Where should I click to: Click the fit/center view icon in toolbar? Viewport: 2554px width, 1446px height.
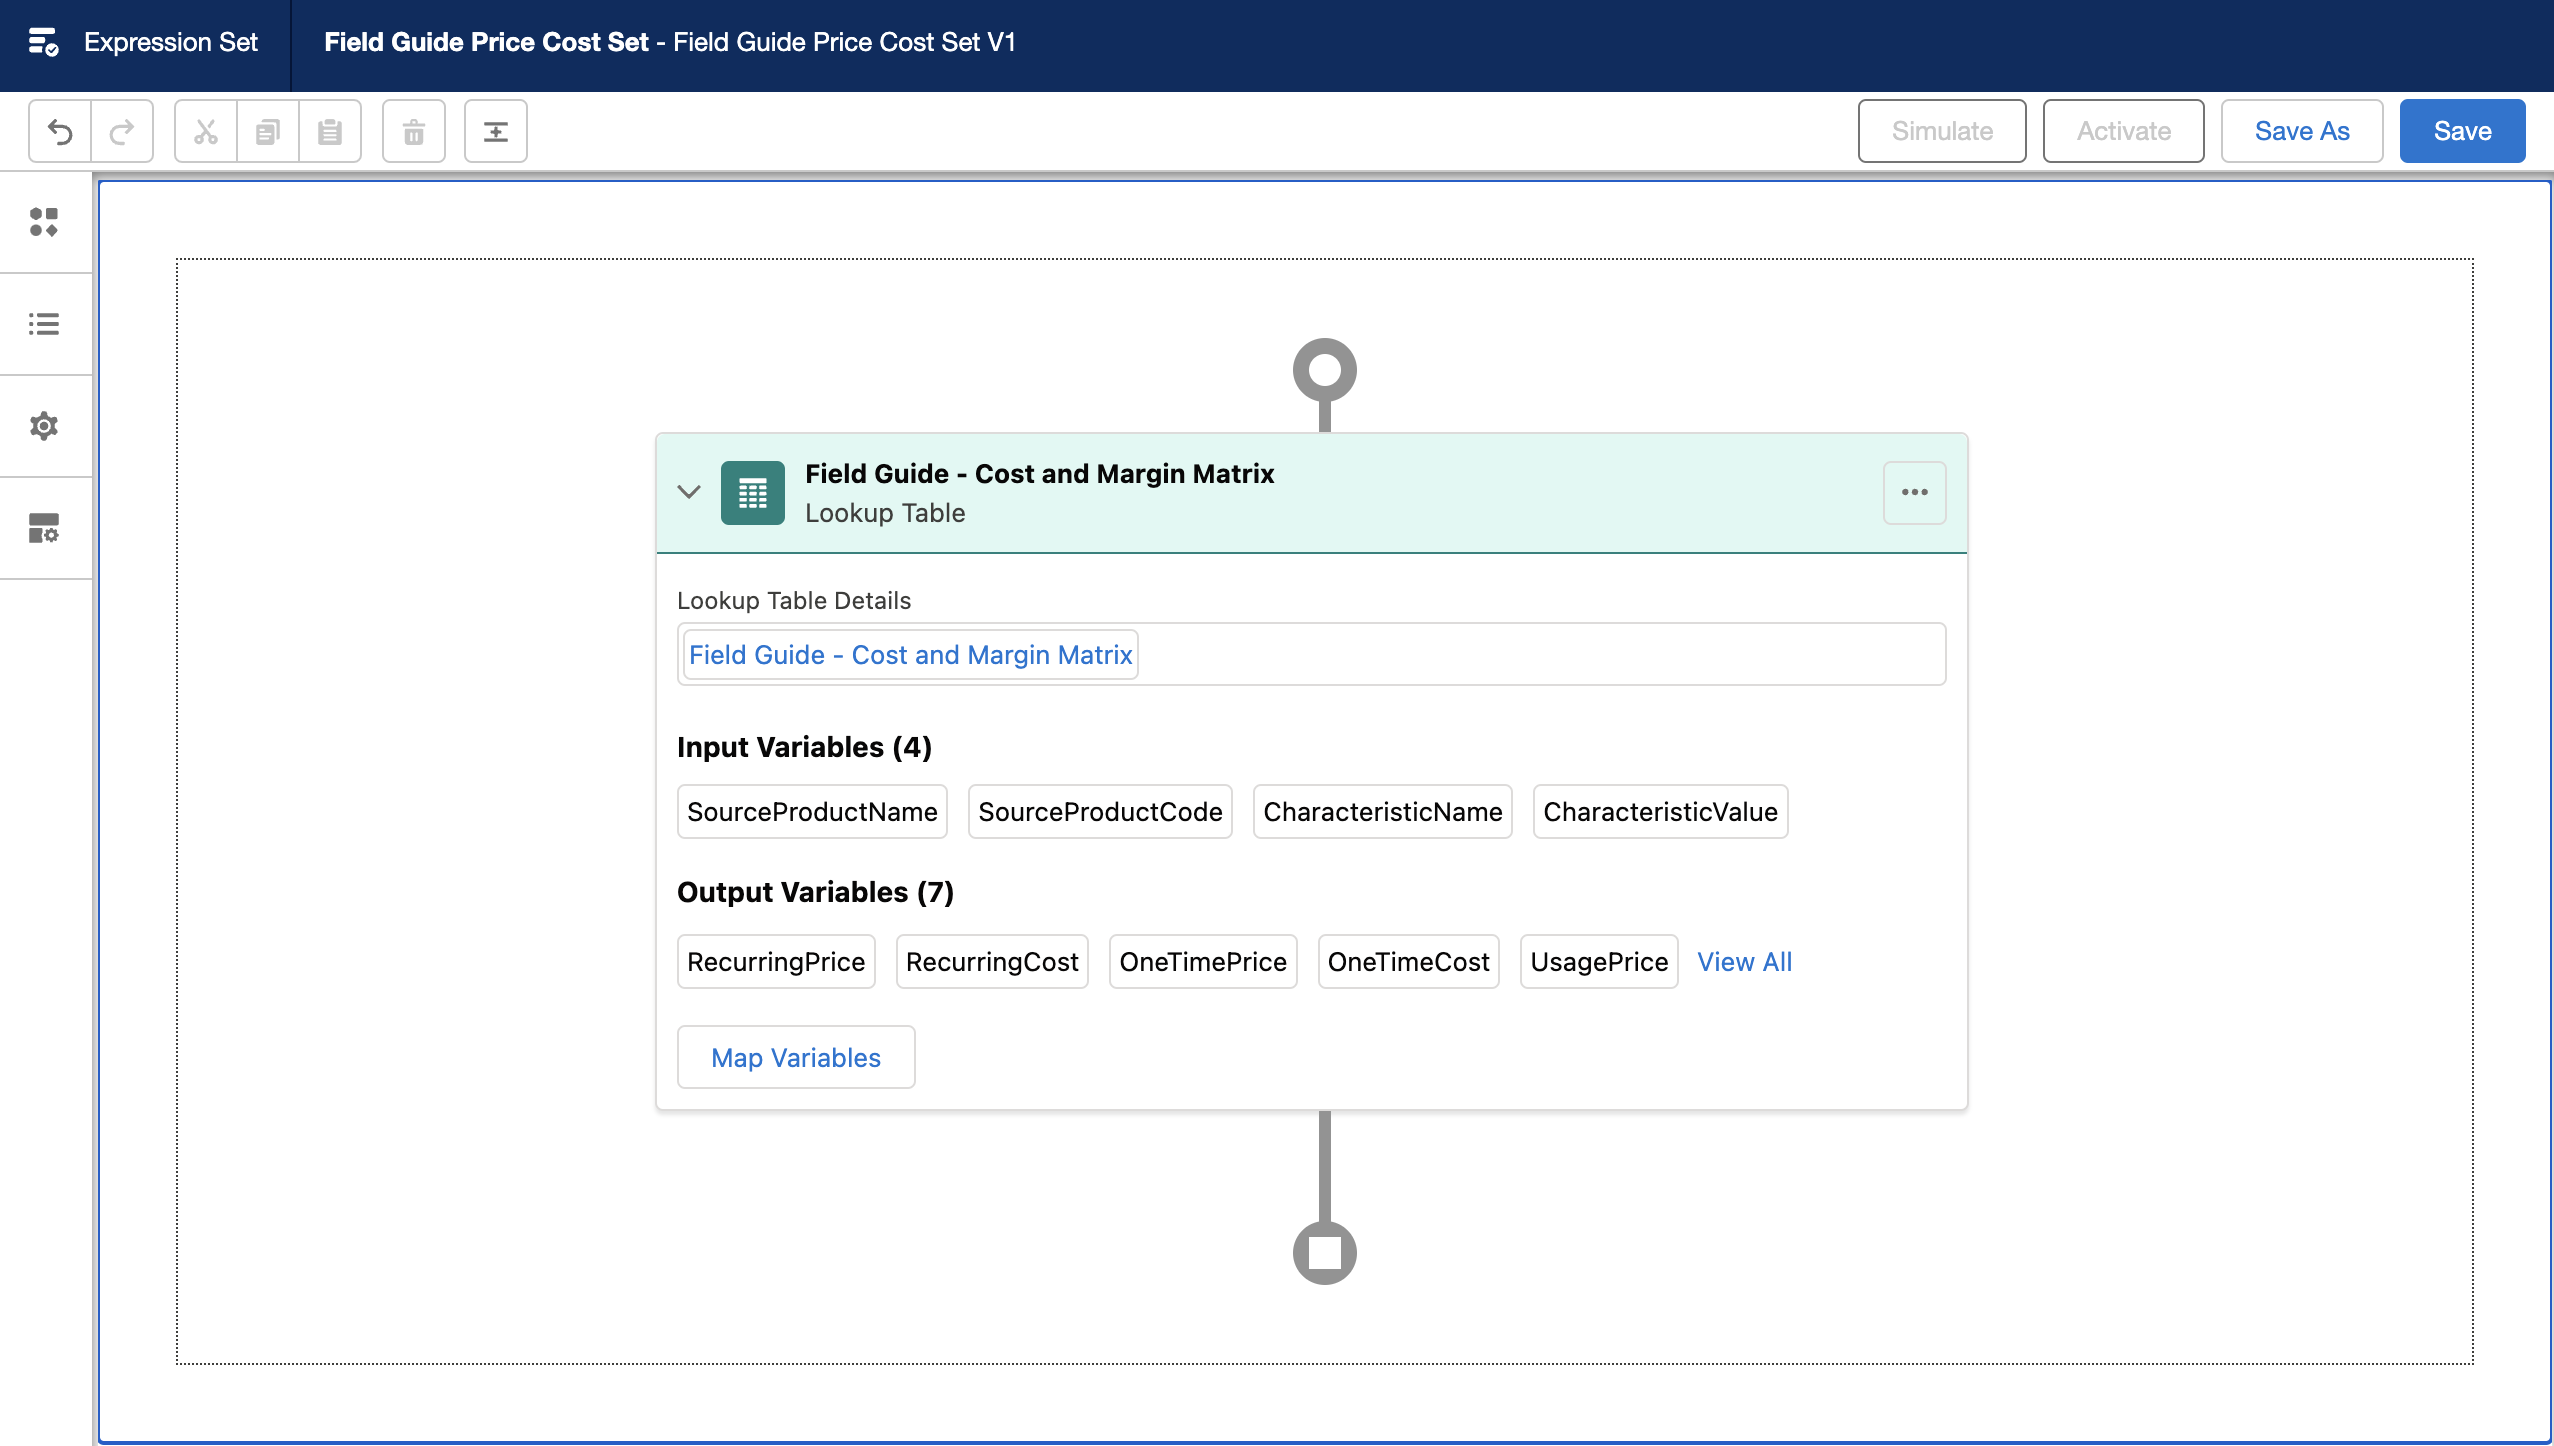(x=496, y=132)
